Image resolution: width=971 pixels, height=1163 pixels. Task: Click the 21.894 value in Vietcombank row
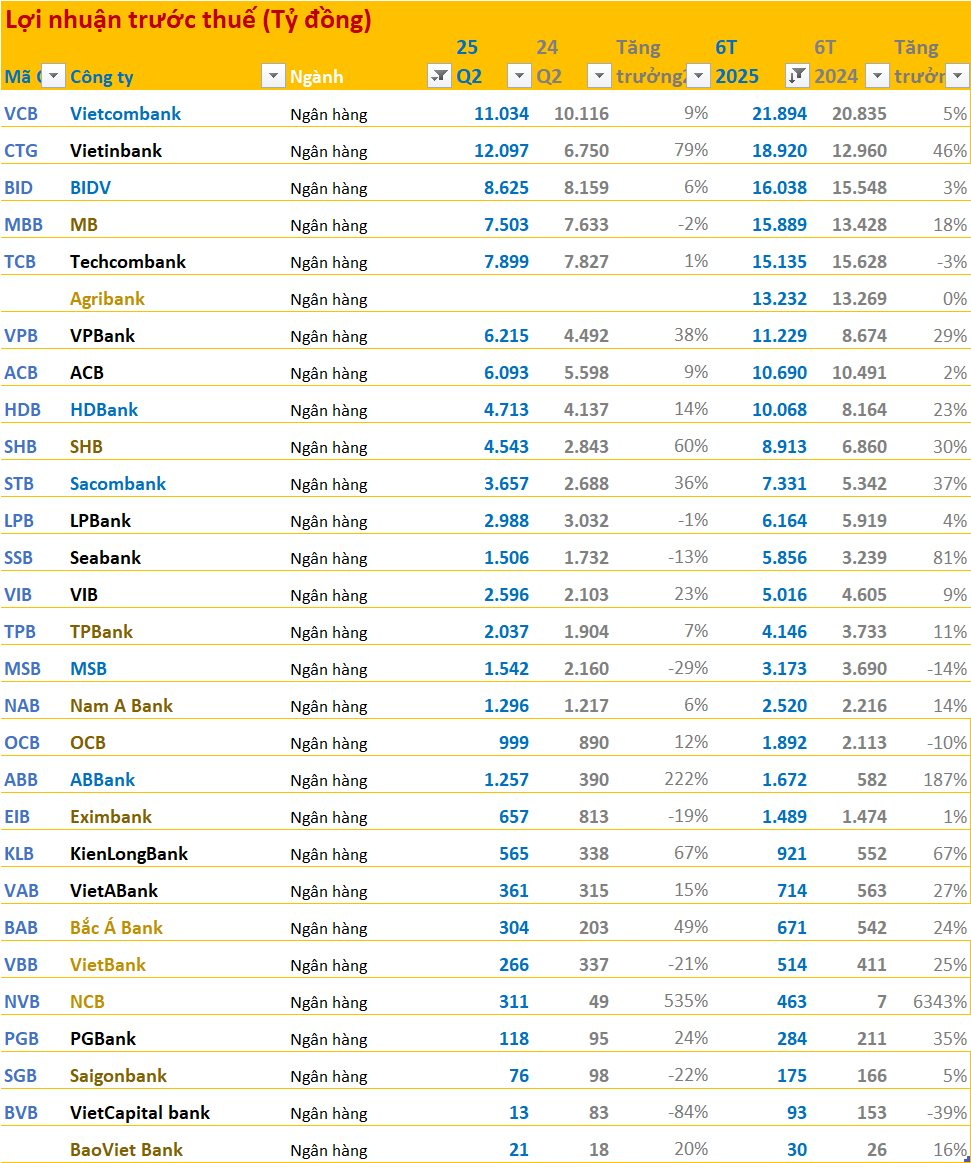coord(779,114)
